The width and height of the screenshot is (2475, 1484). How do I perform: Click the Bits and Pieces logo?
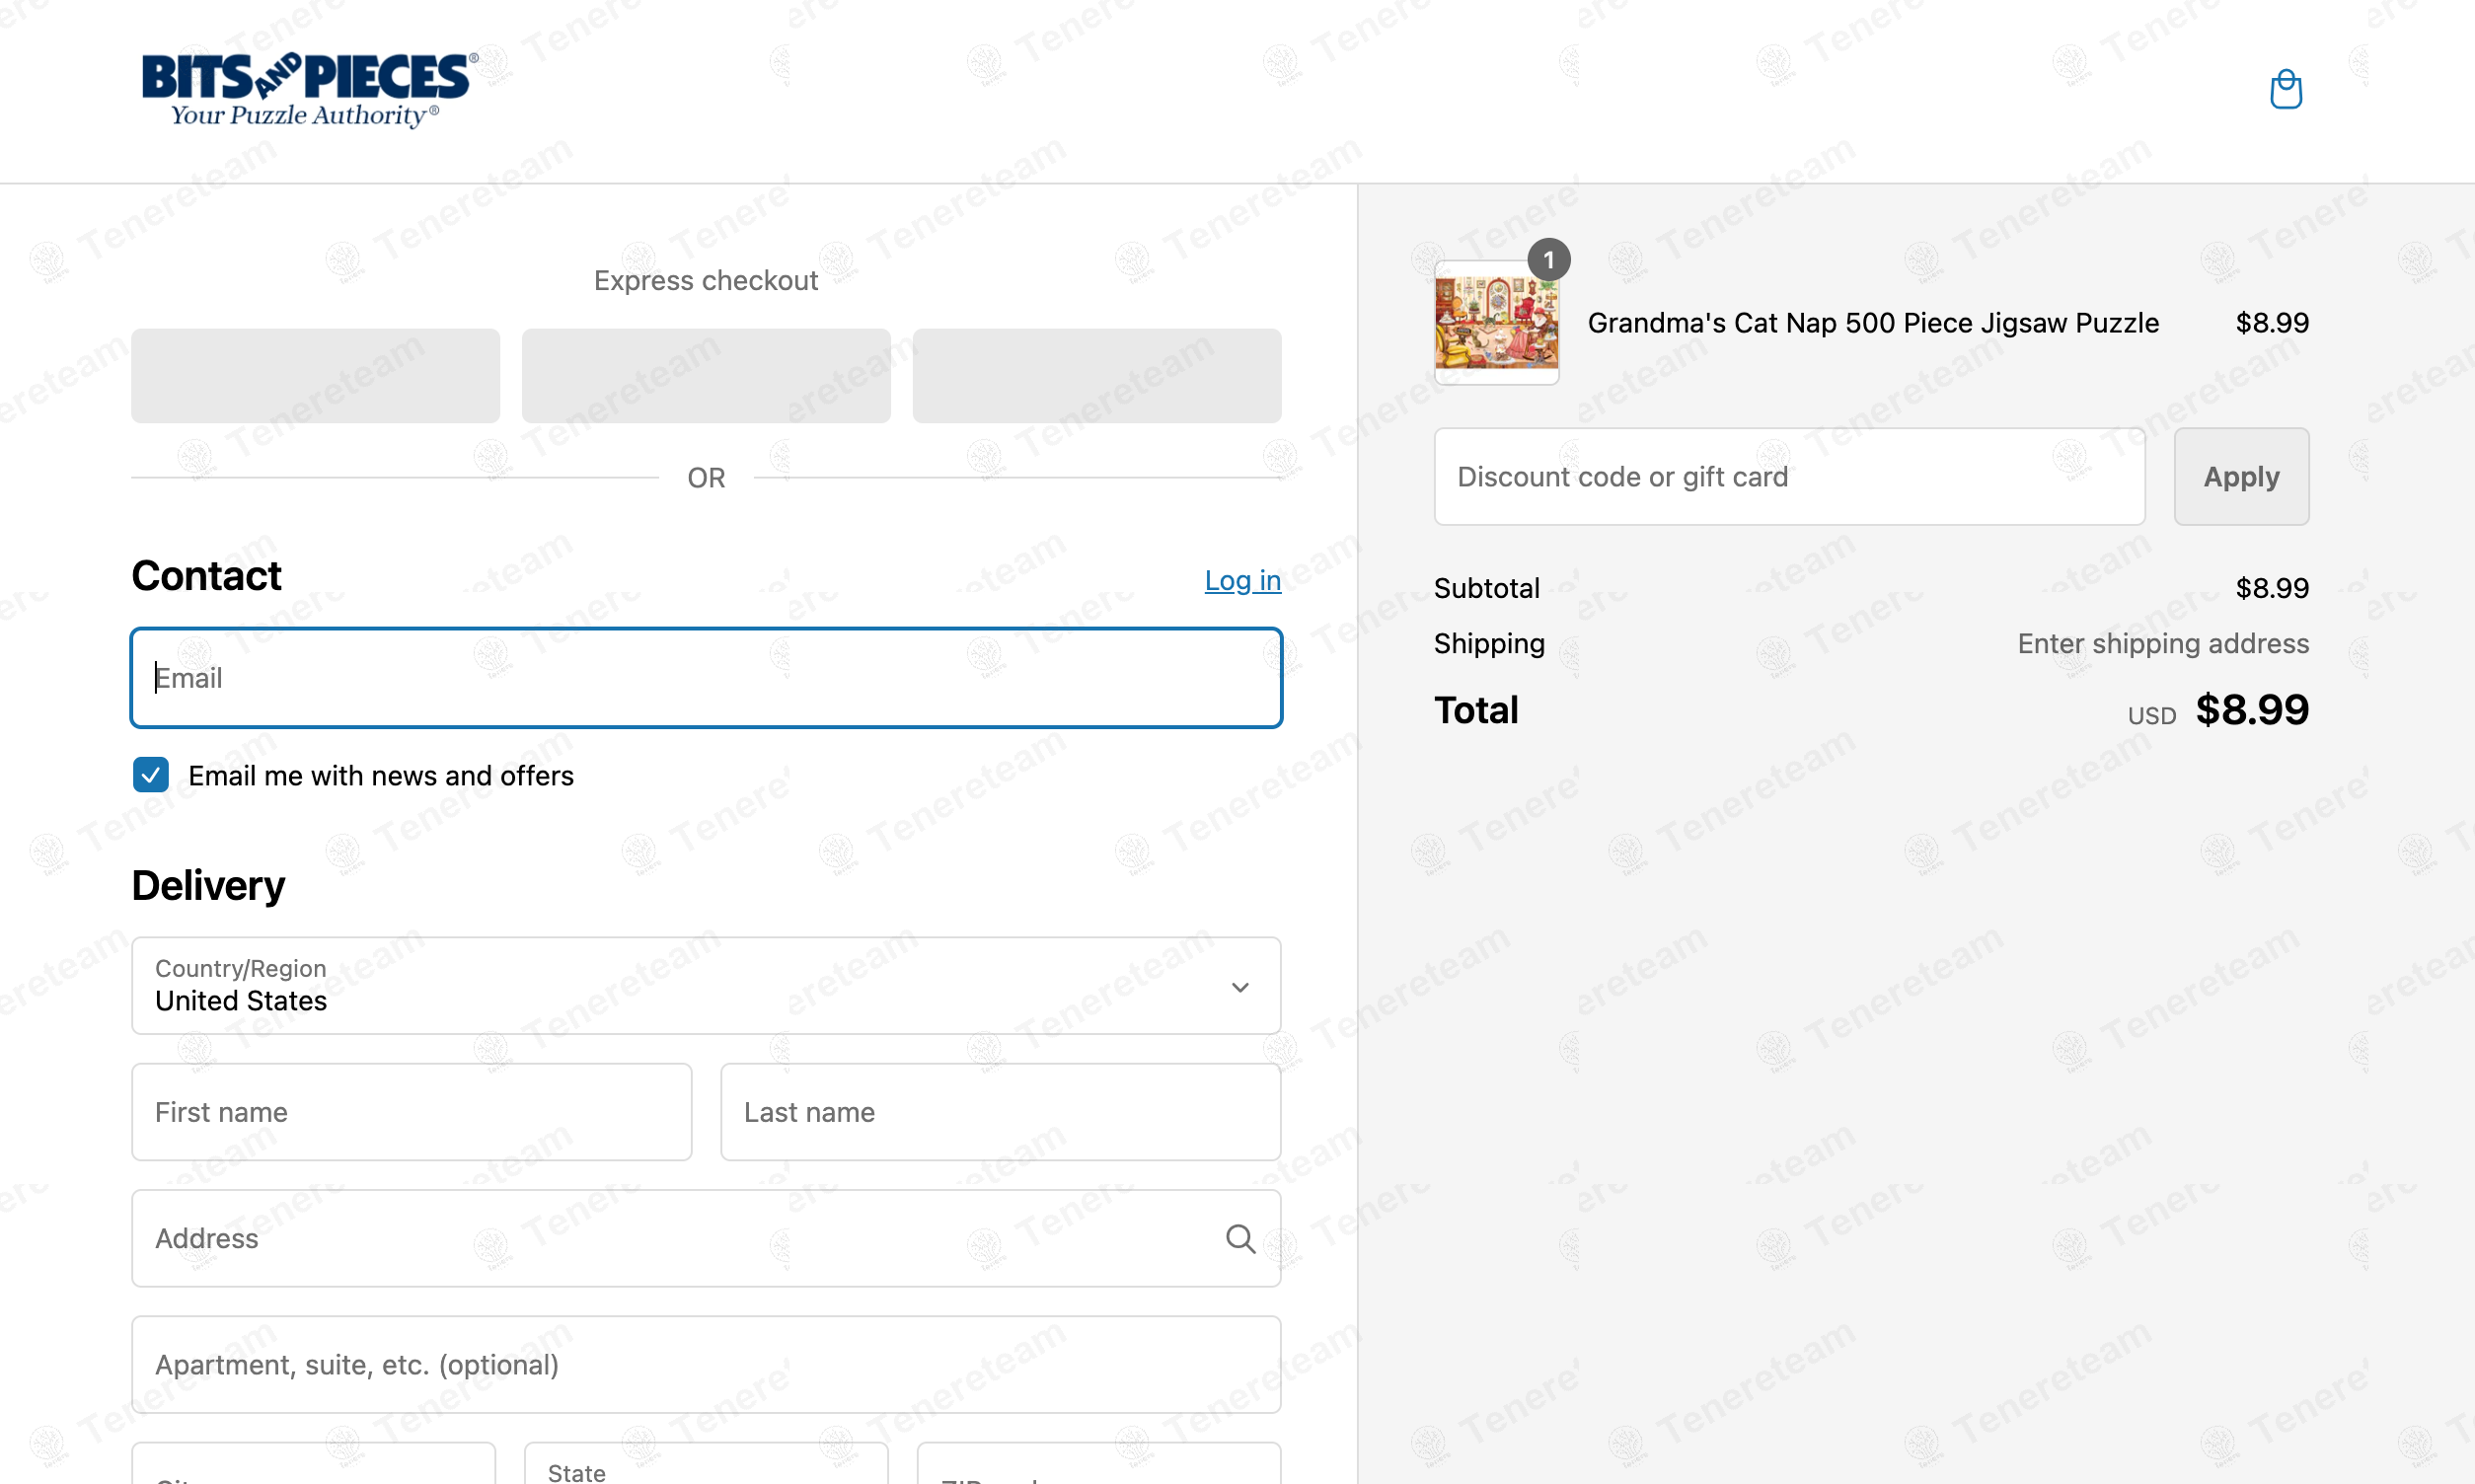click(x=309, y=90)
